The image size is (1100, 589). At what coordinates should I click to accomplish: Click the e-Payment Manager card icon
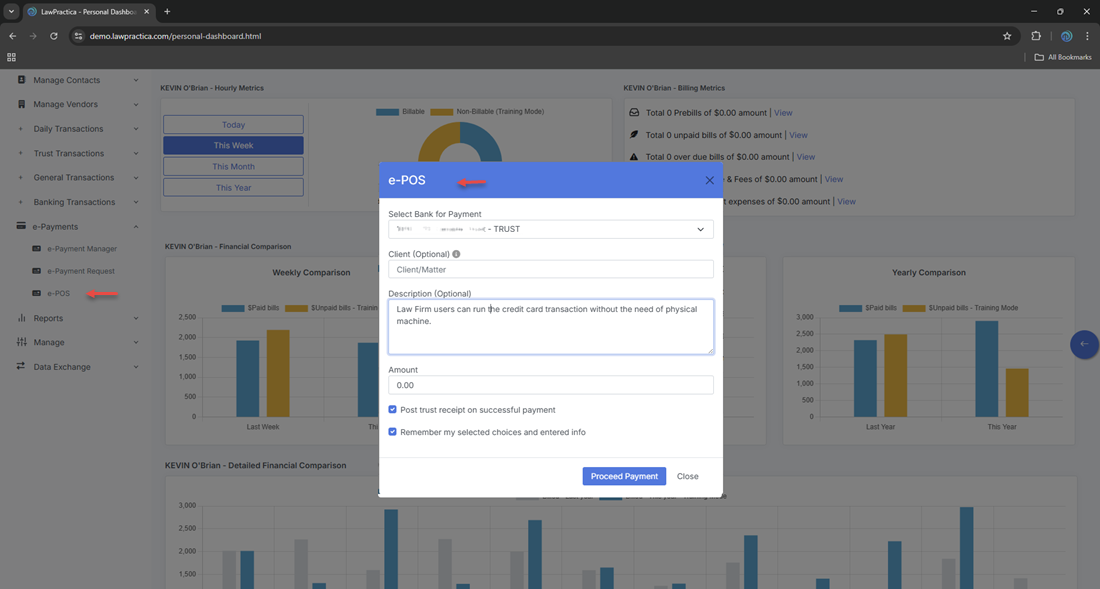[37, 249]
